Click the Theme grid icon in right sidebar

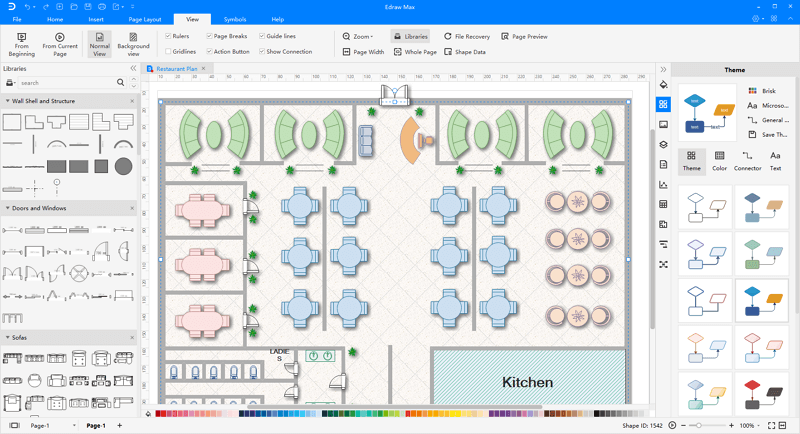coord(663,104)
